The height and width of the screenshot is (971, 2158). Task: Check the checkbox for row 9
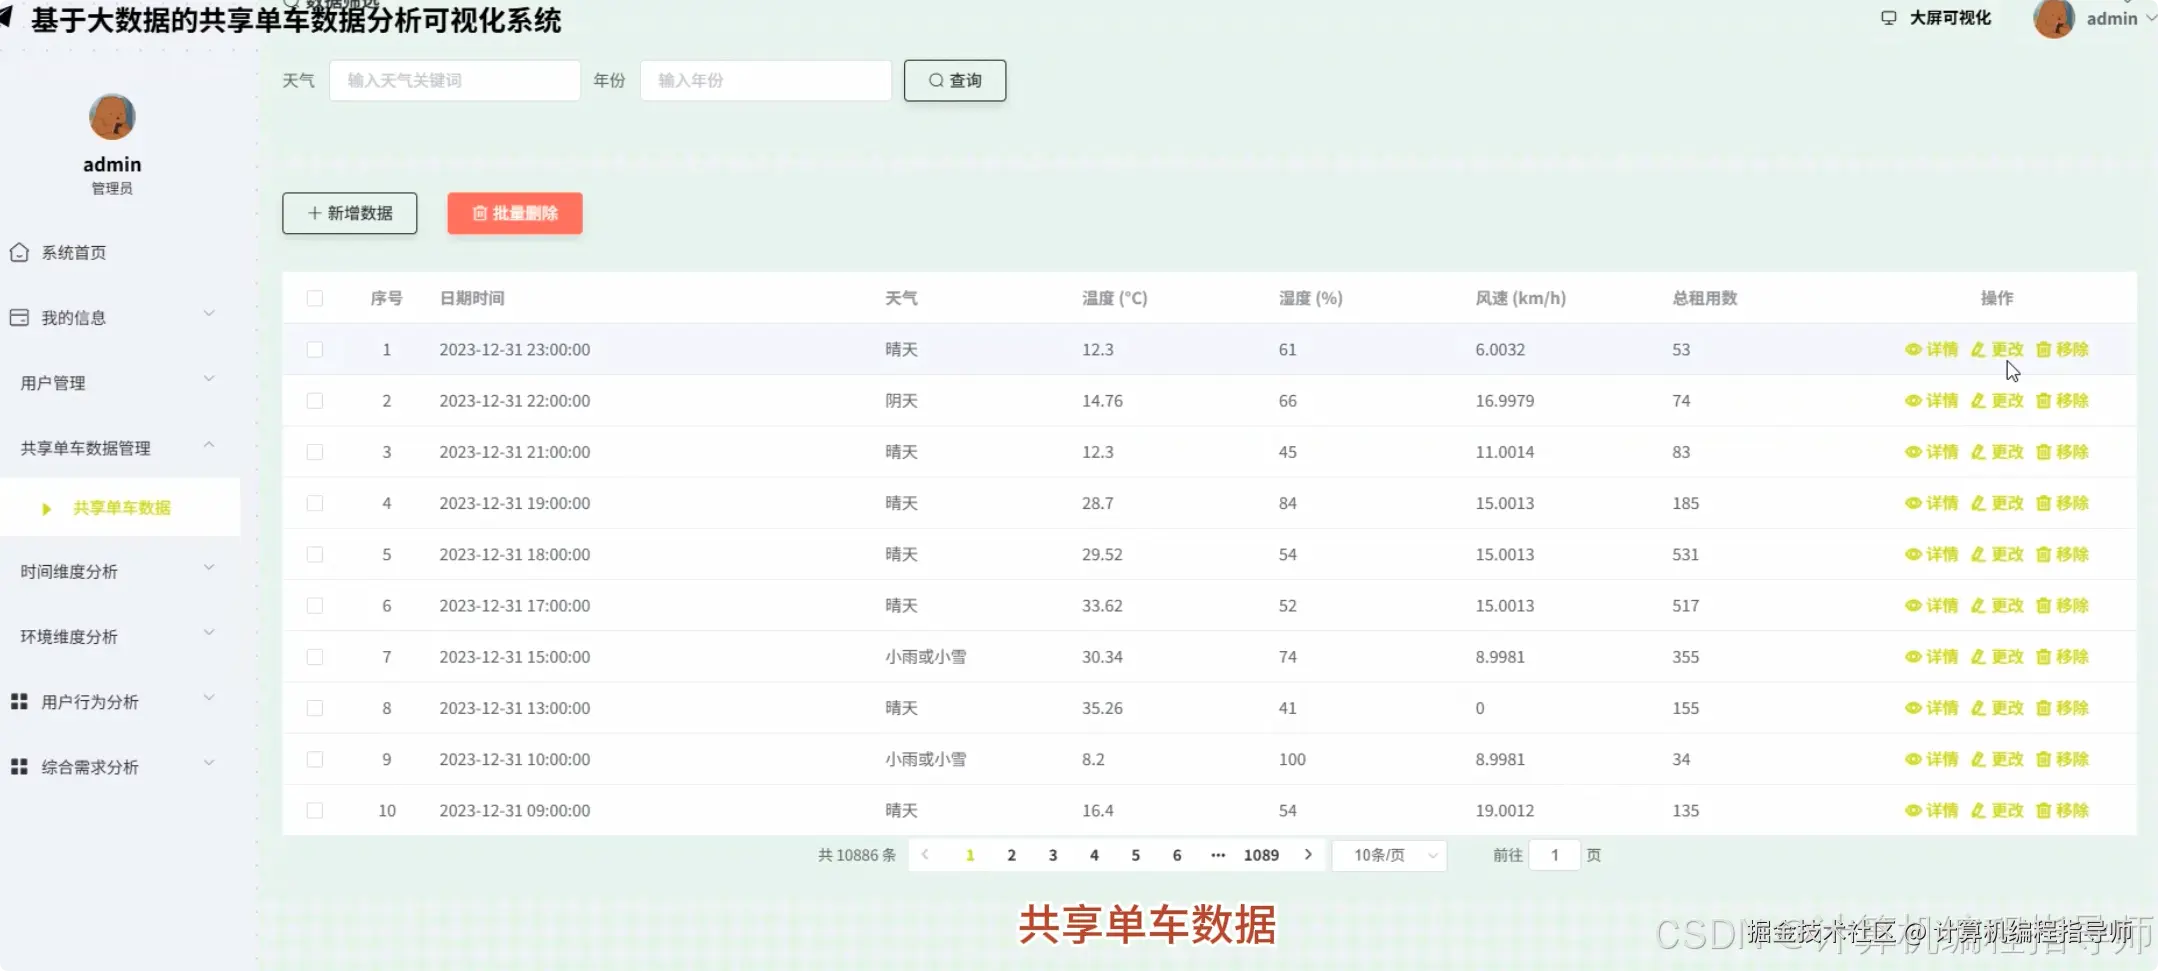315,759
